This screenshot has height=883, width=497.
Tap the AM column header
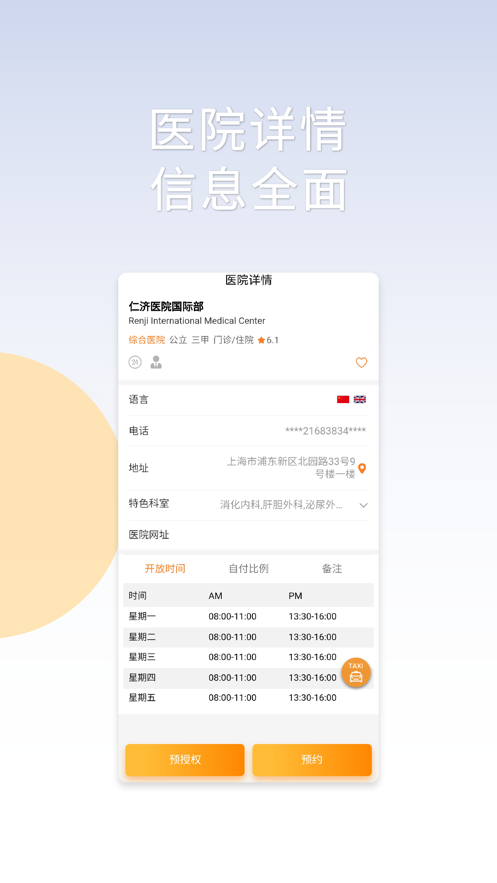click(x=216, y=596)
